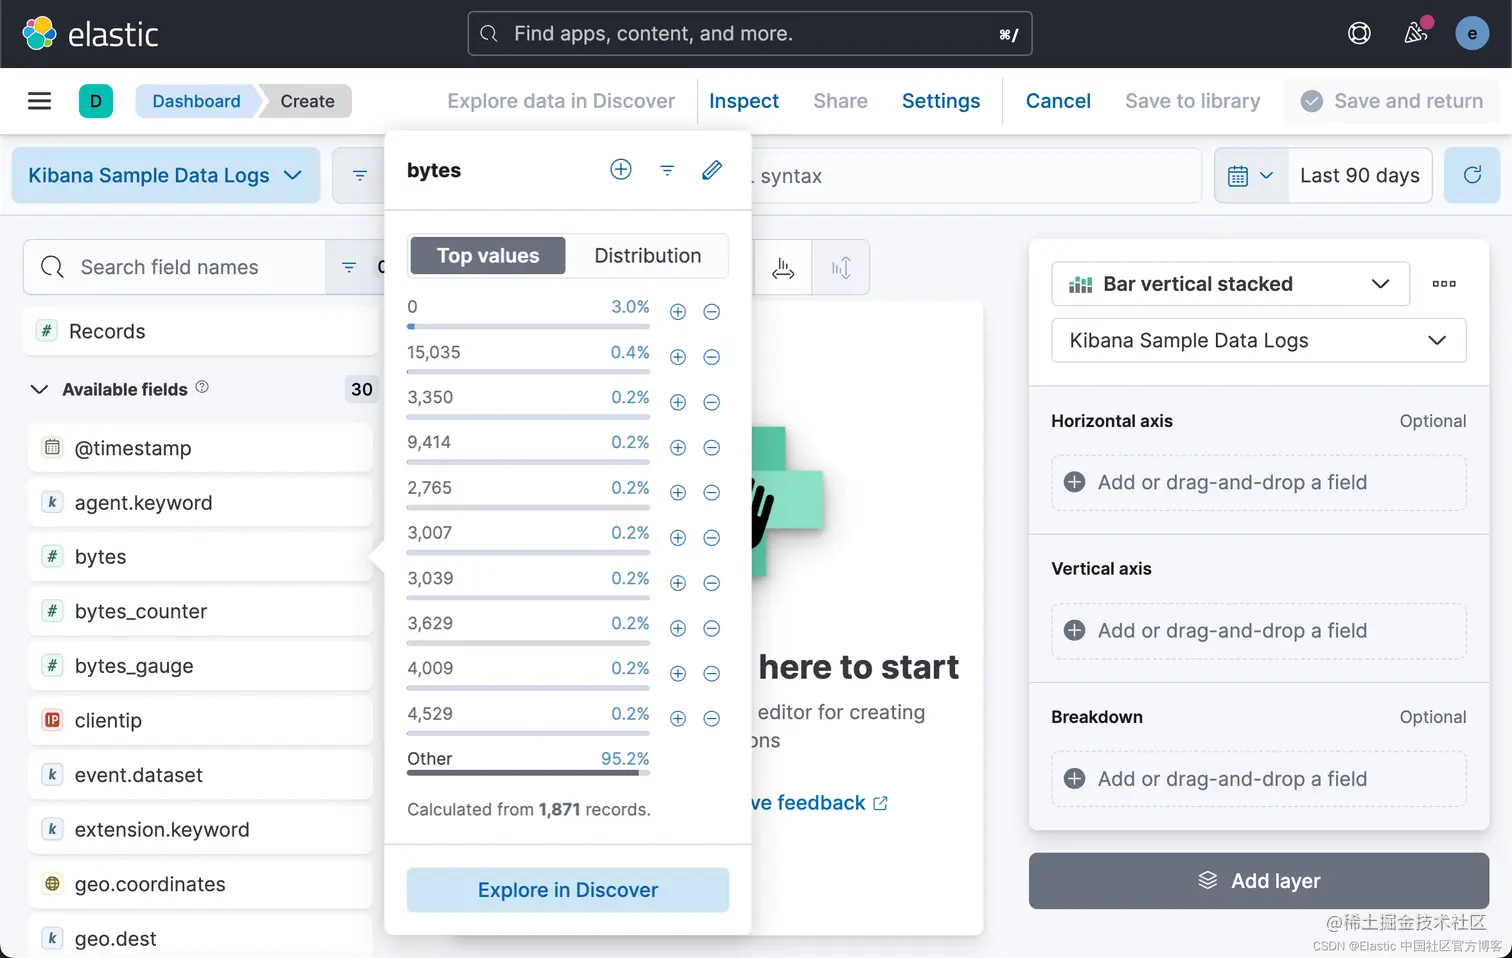The height and width of the screenshot is (958, 1512).
Task: Open the Bar vertical stacked chart type dropdown
Action: [x=1230, y=284]
